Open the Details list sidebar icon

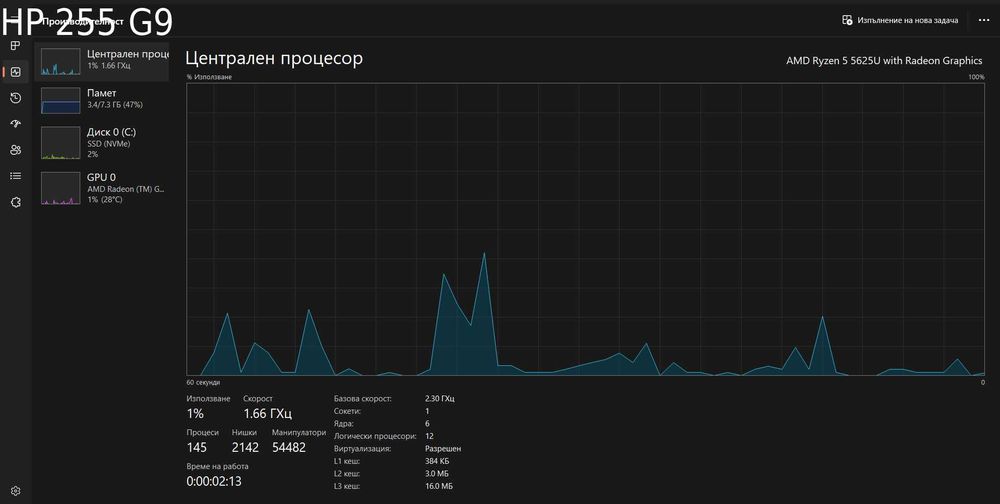click(x=15, y=176)
